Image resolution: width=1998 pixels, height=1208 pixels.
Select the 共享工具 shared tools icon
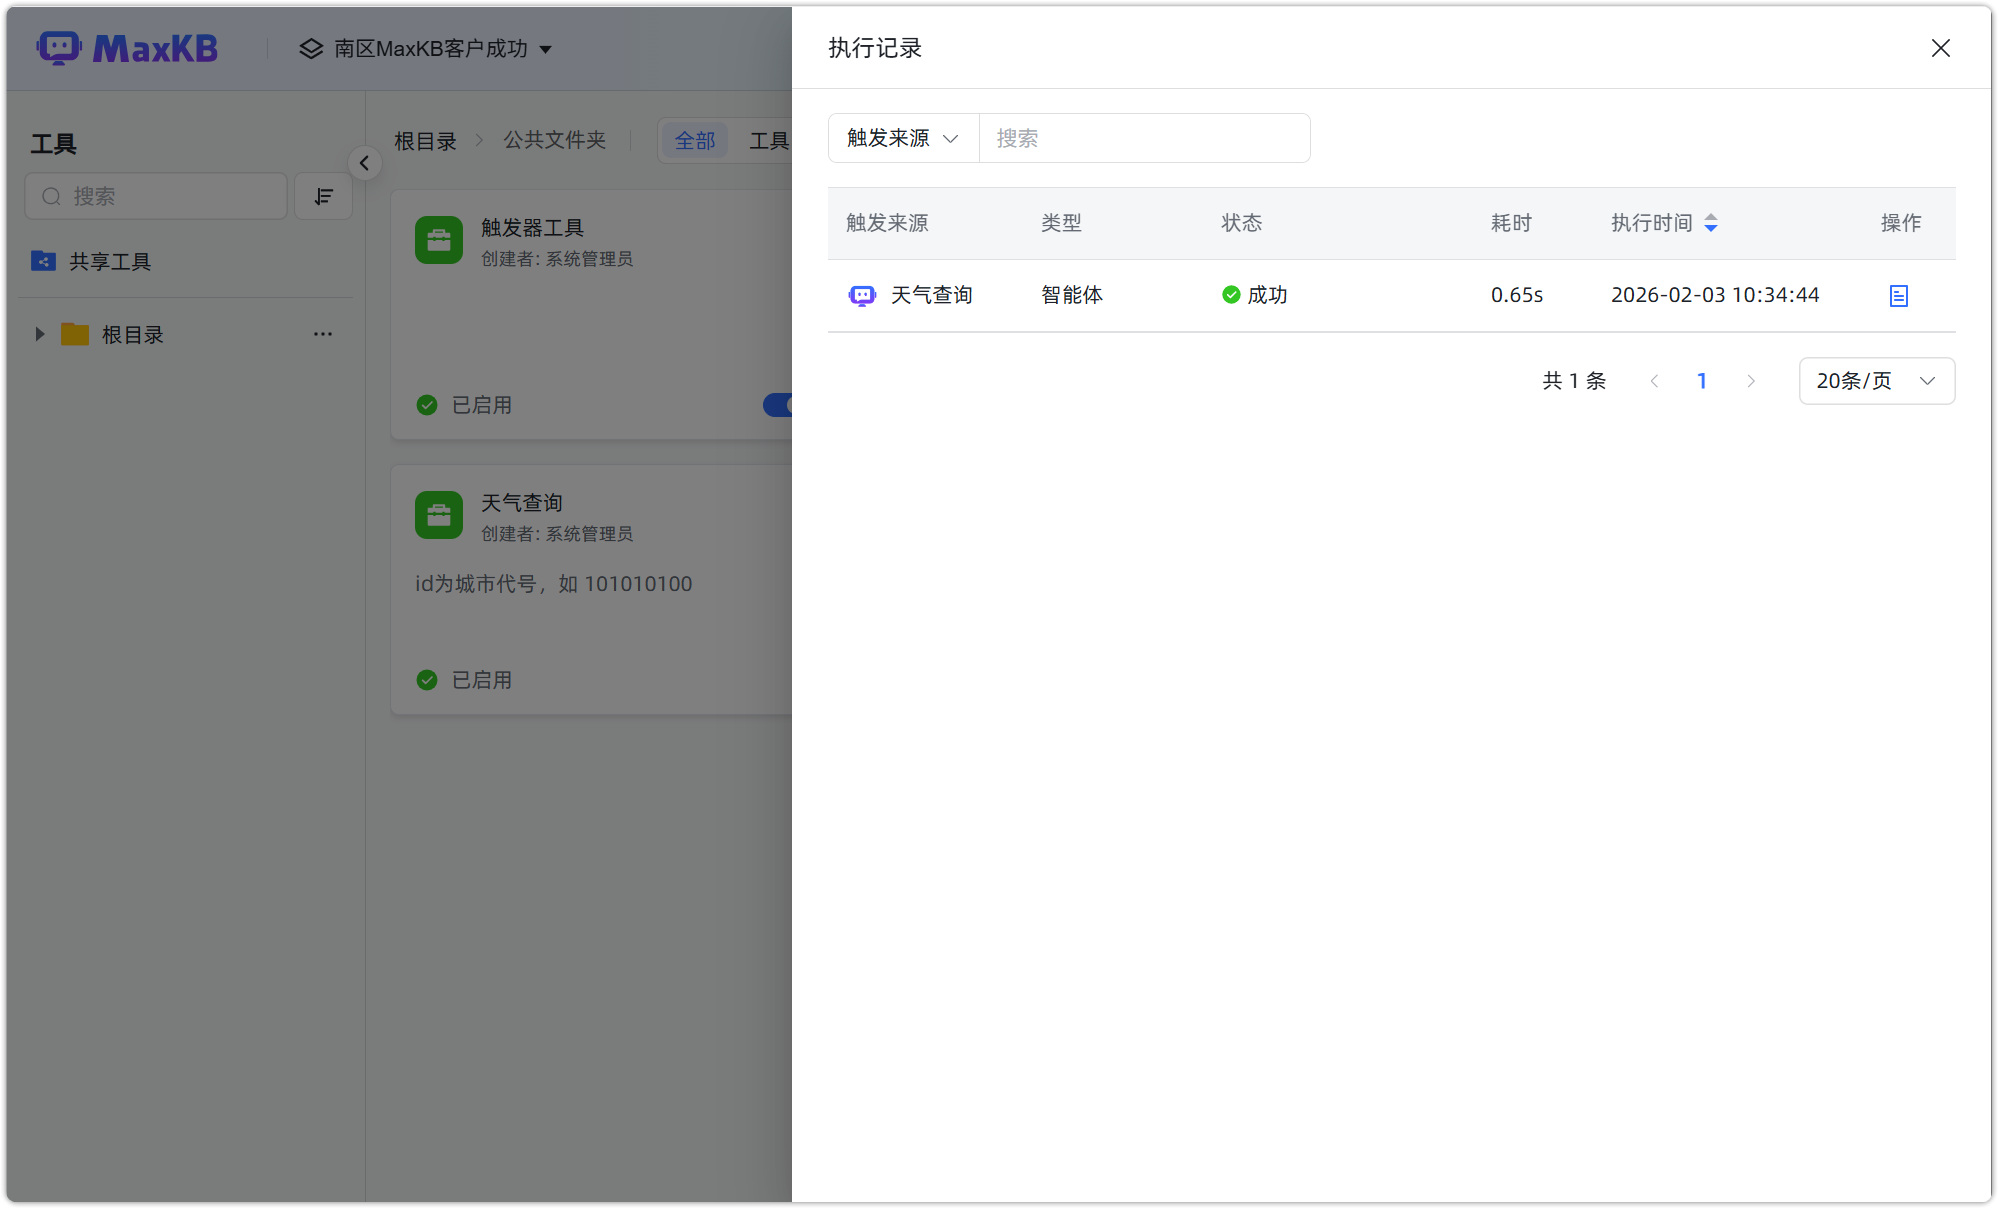click(x=43, y=261)
